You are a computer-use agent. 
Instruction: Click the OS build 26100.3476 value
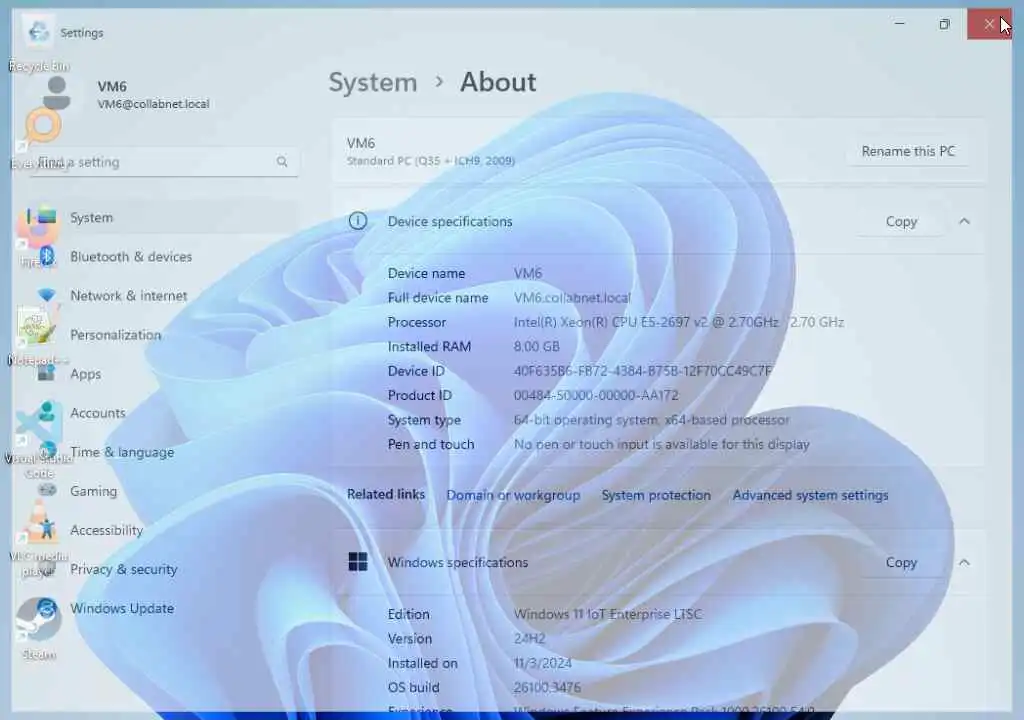tap(547, 687)
